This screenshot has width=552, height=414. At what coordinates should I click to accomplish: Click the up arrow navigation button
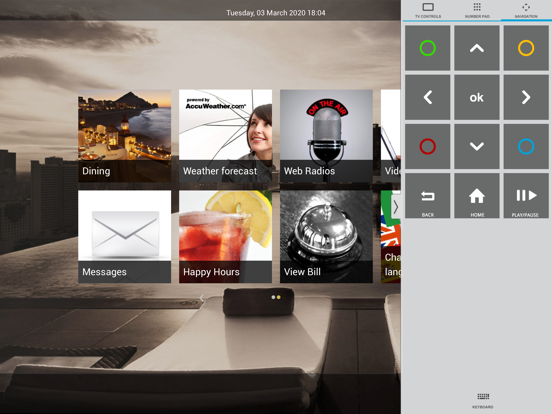click(x=477, y=48)
